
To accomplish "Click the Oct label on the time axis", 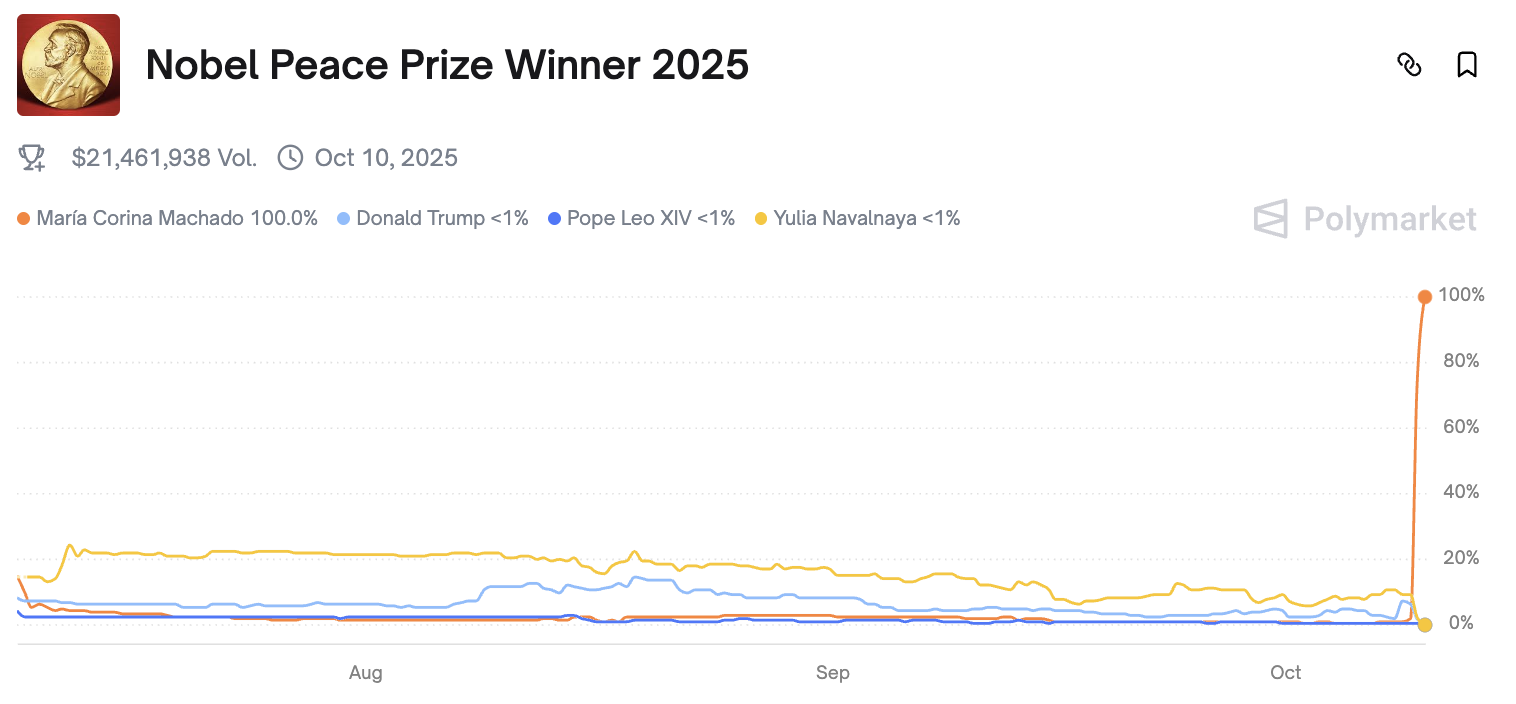I will 1285,672.
